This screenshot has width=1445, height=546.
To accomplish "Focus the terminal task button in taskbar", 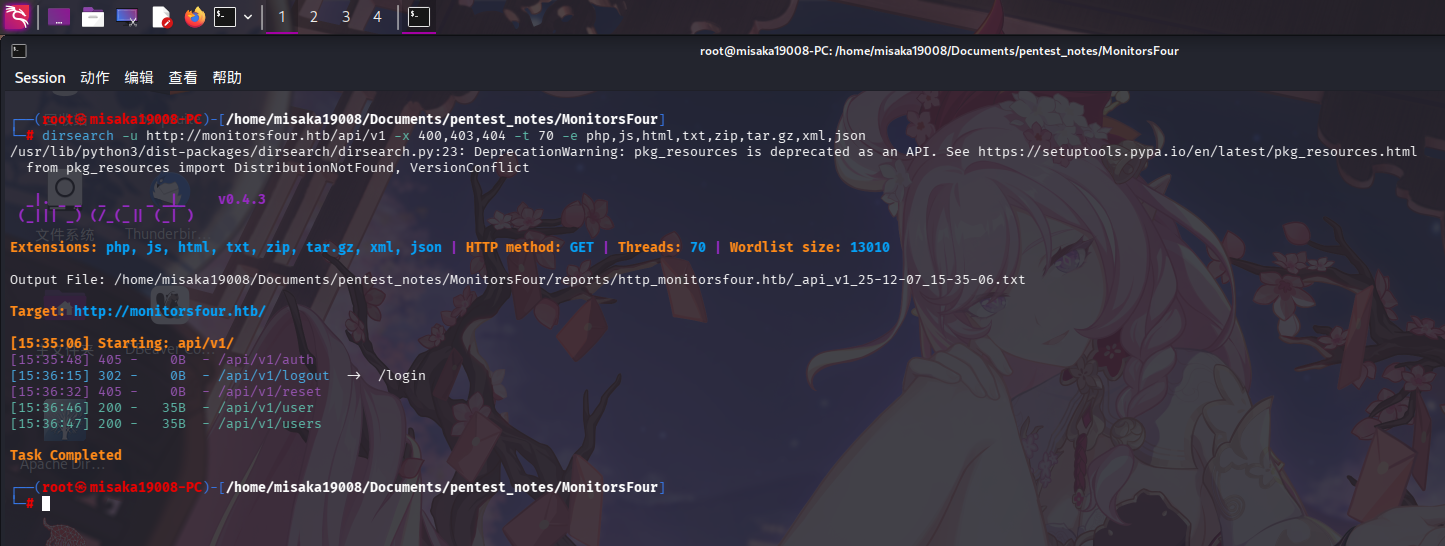I will click(x=420, y=17).
